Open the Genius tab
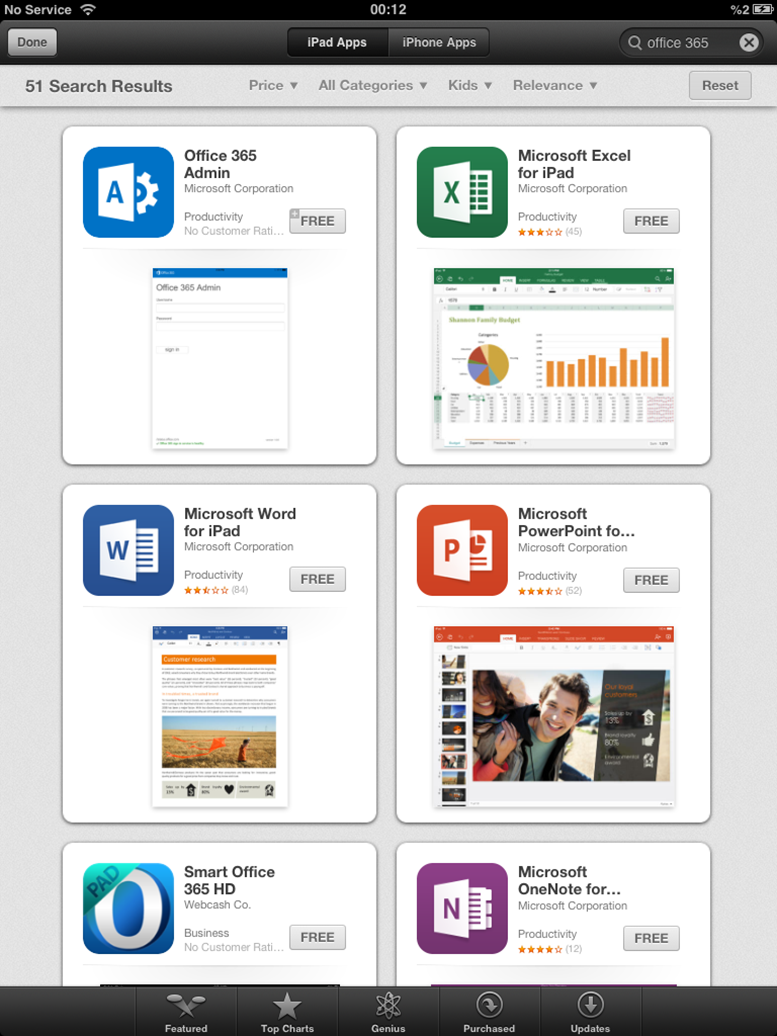The height and width of the screenshot is (1036, 777). [x=388, y=1012]
